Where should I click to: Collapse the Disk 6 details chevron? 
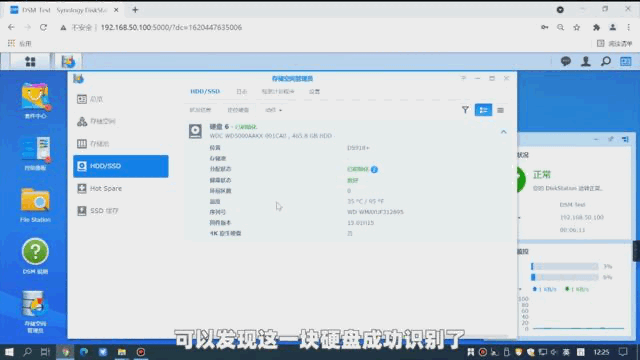(x=503, y=132)
